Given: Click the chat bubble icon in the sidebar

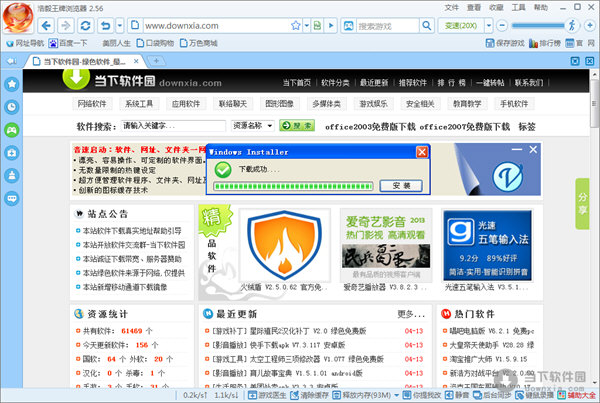Looking at the screenshot, I should click(x=12, y=199).
